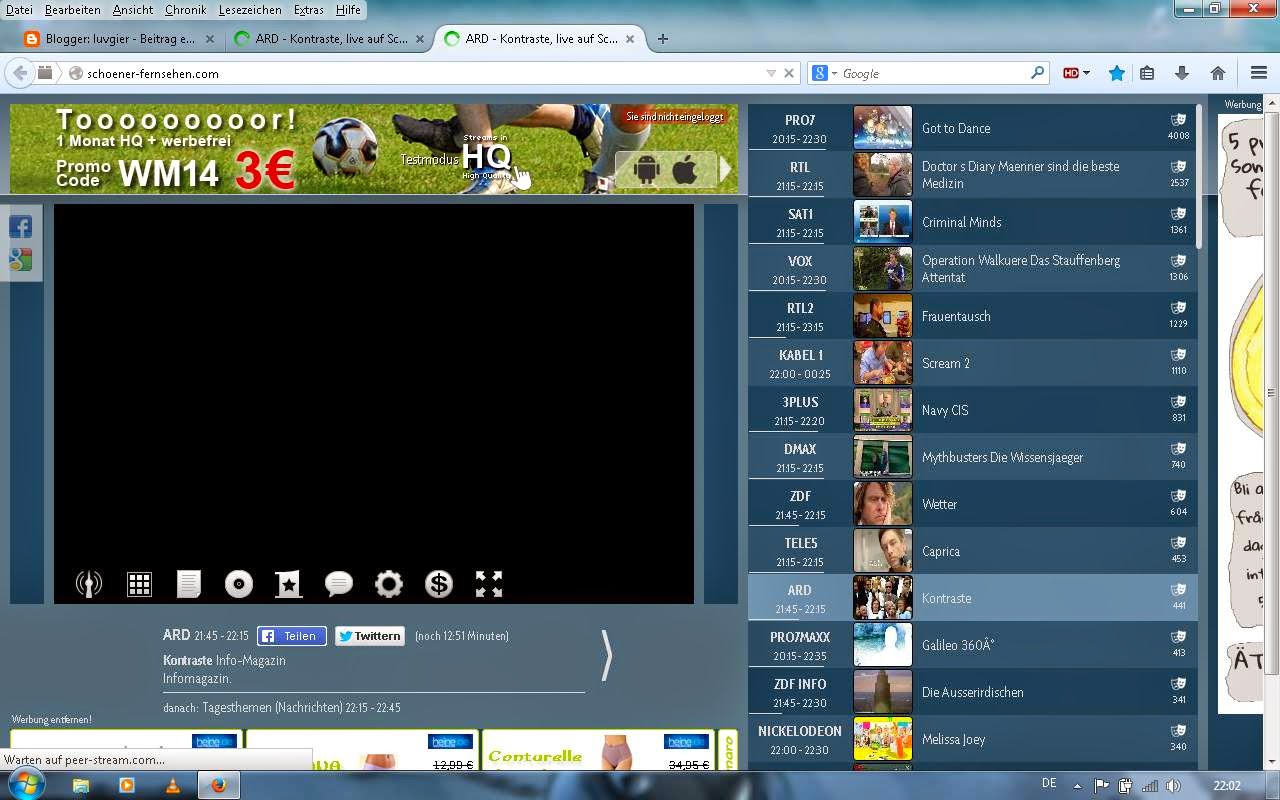Click the address bar URL field
The width and height of the screenshot is (1280, 800).
click(420, 73)
